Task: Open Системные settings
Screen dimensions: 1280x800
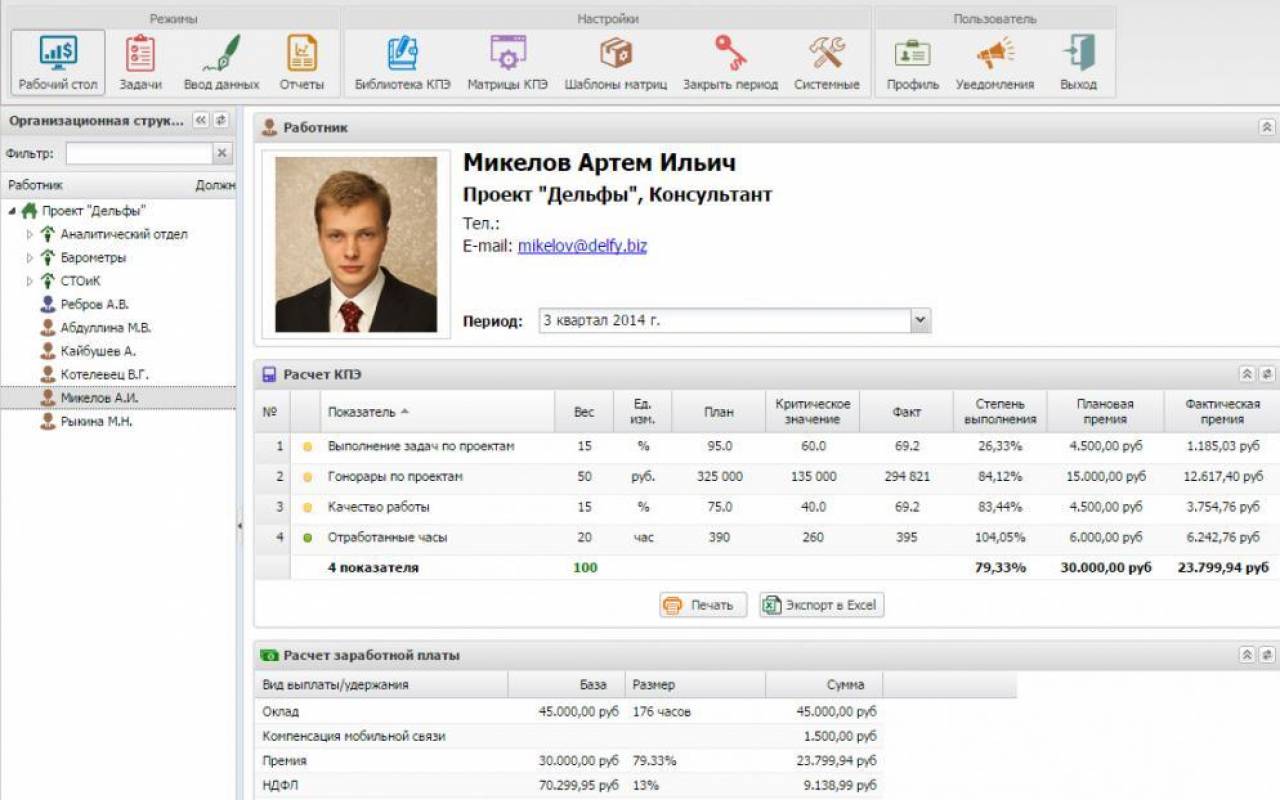Action: pyautogui.click(x=827, y=62)
